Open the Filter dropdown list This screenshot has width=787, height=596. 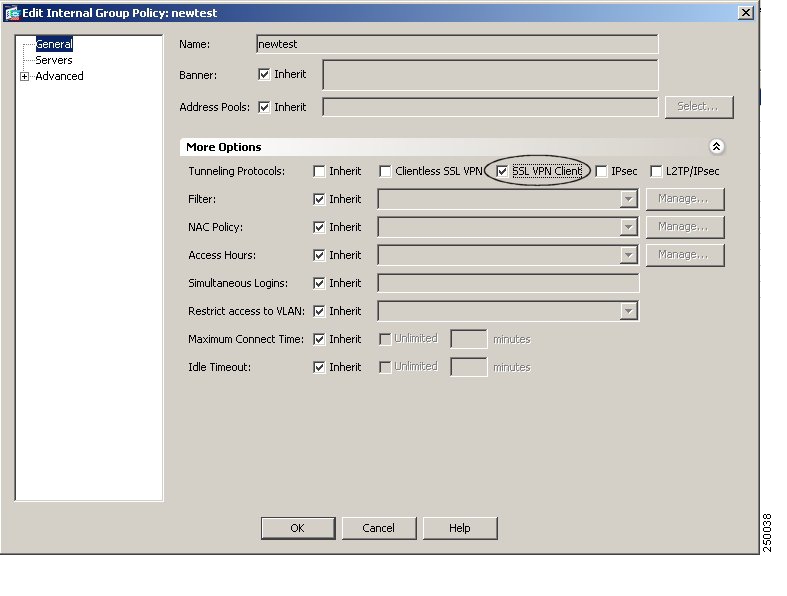[628, 199]
